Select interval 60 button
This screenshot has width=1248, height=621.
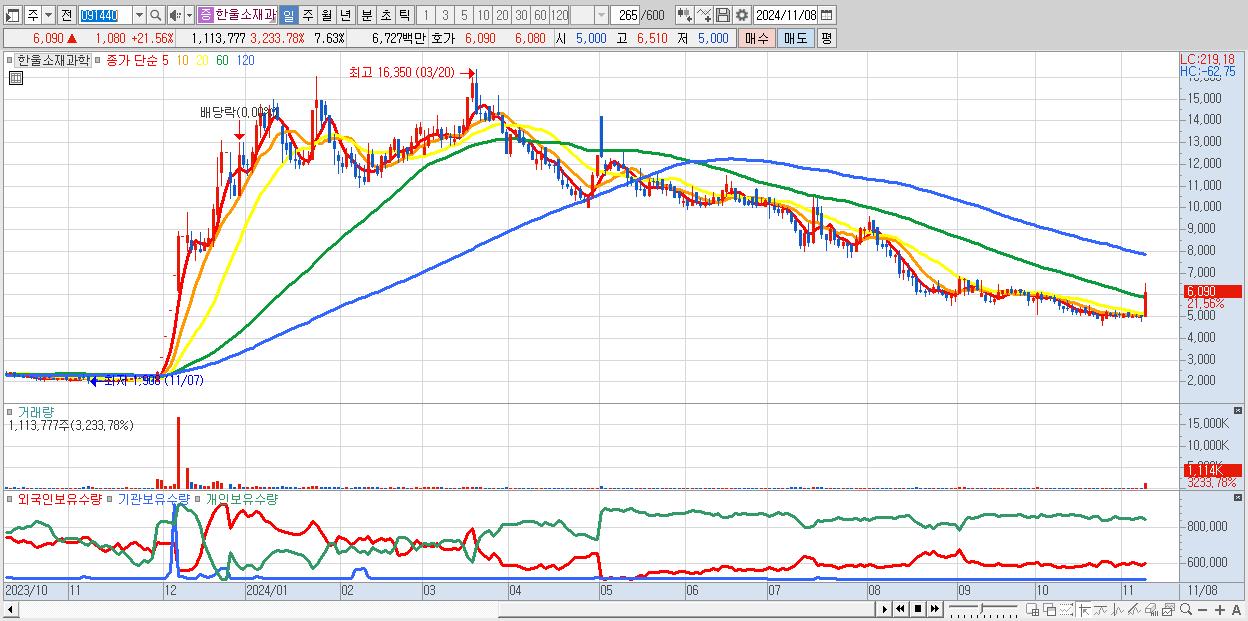540,15
